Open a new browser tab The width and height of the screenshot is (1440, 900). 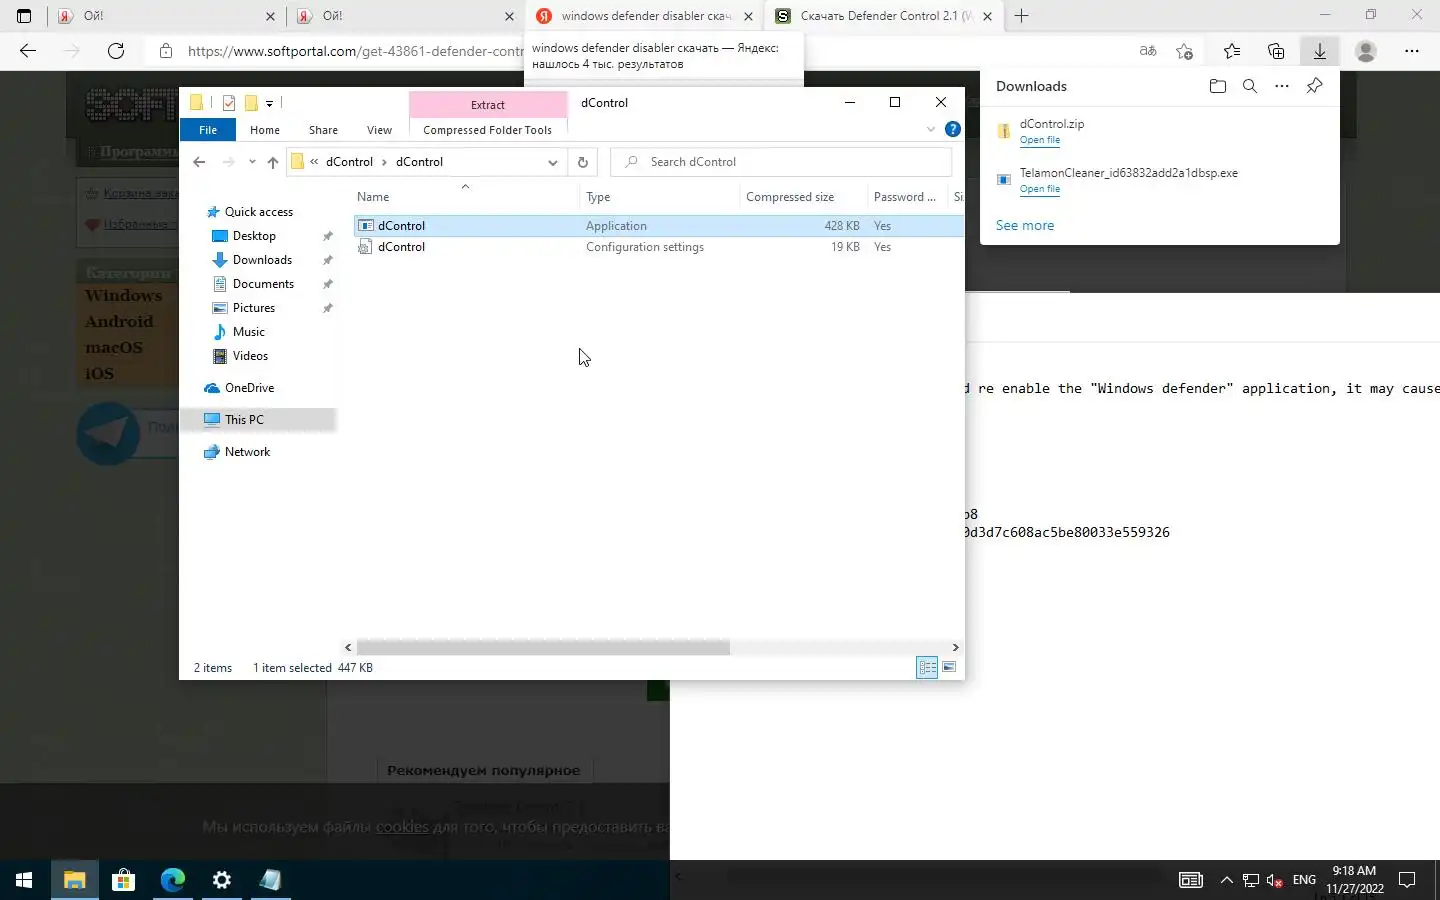(x=1021, y=16)
